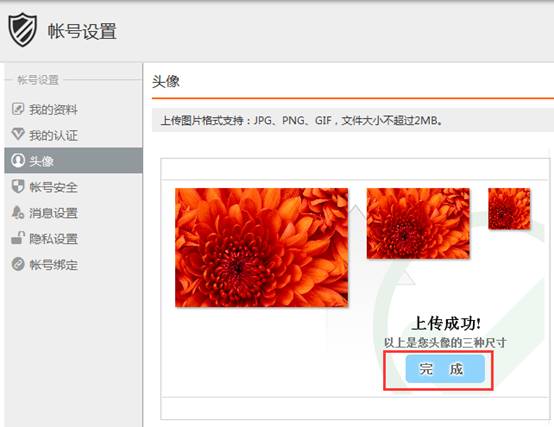The height and width of the screenshot is (427, 554).
Task: Click the large flower avatar preview
Action: 261,247
